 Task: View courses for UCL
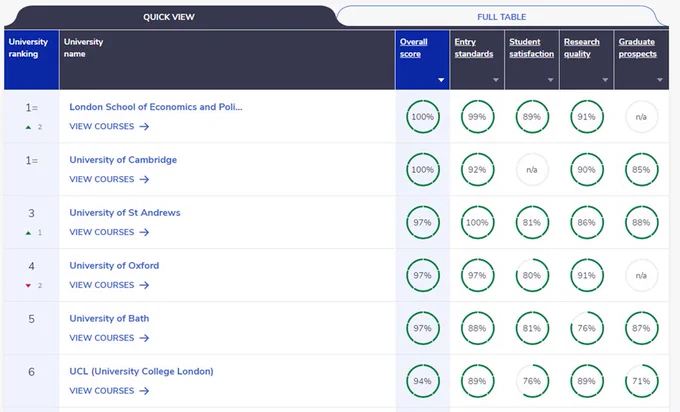tap(109, 391)
